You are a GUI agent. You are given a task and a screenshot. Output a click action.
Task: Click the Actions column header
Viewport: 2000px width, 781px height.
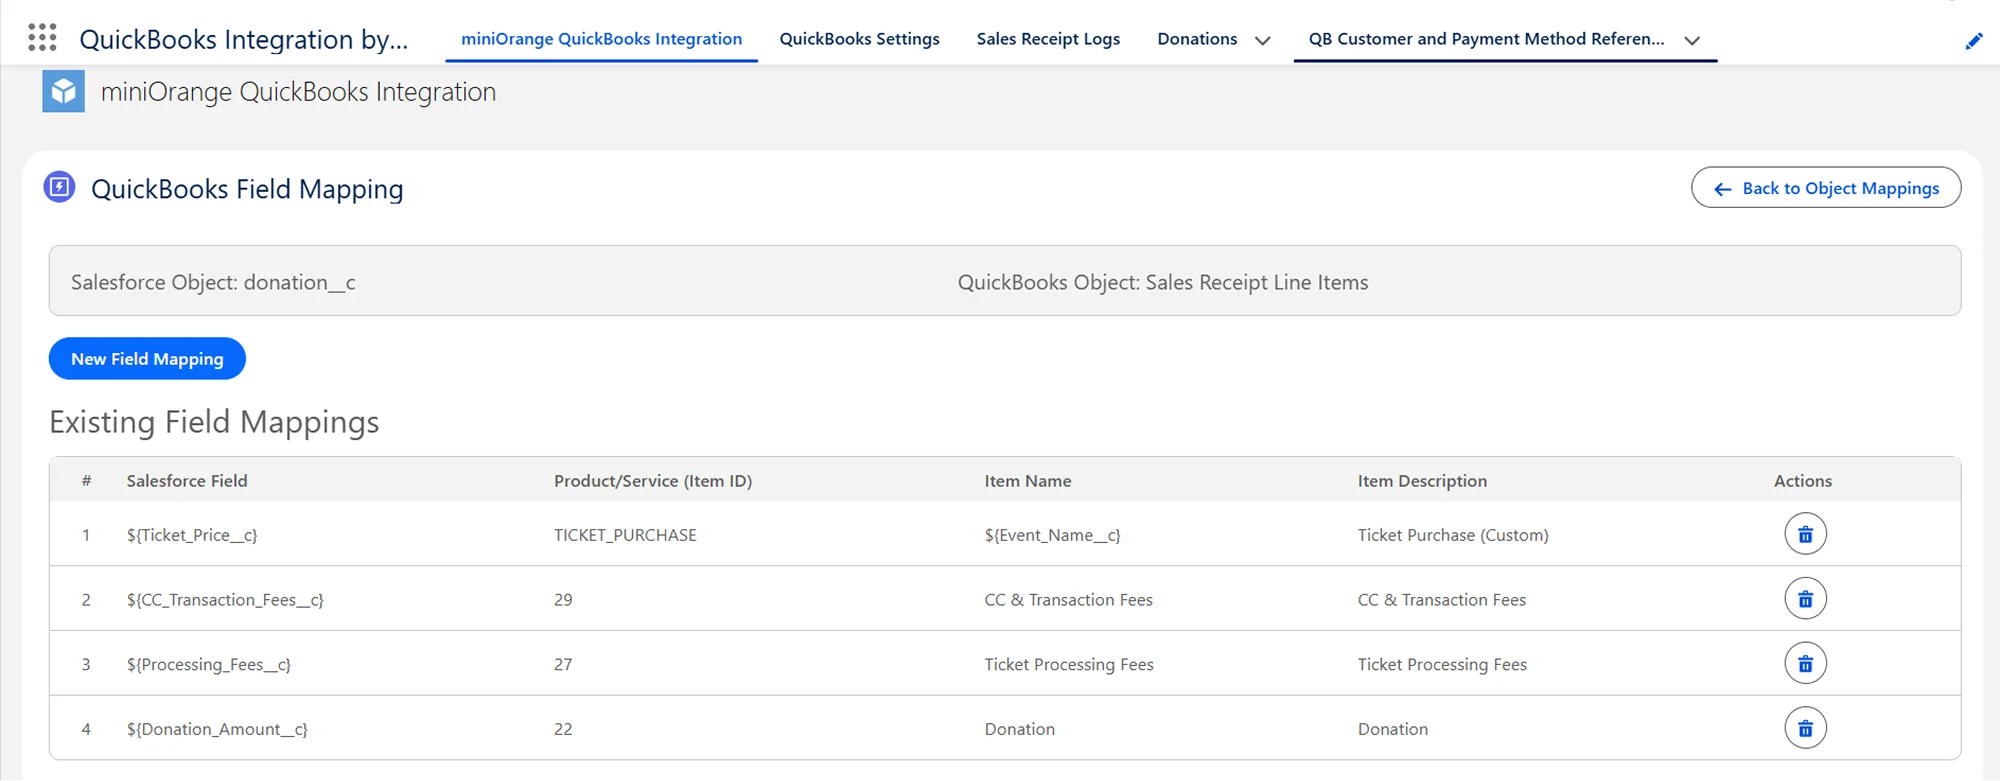[1803, 481]
